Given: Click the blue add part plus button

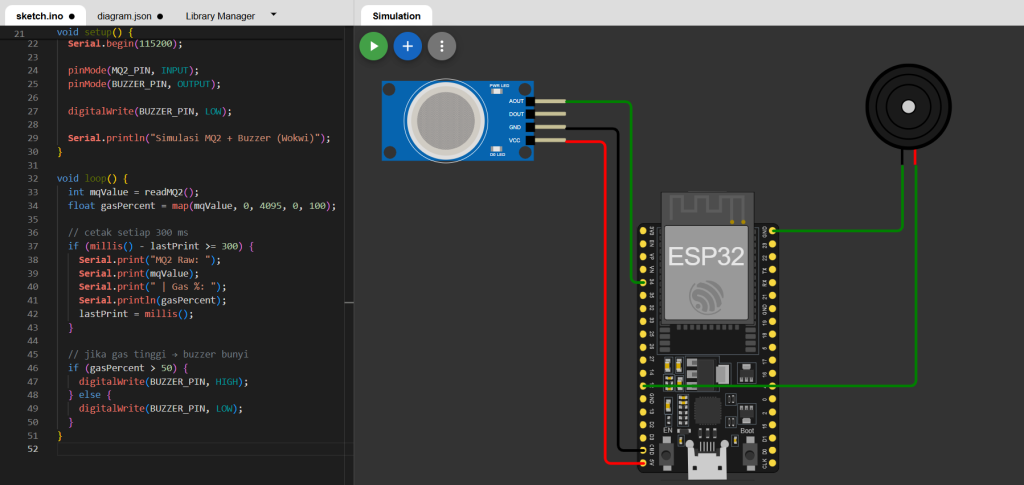Looking at the screenshot, I should tap(407, 46).
